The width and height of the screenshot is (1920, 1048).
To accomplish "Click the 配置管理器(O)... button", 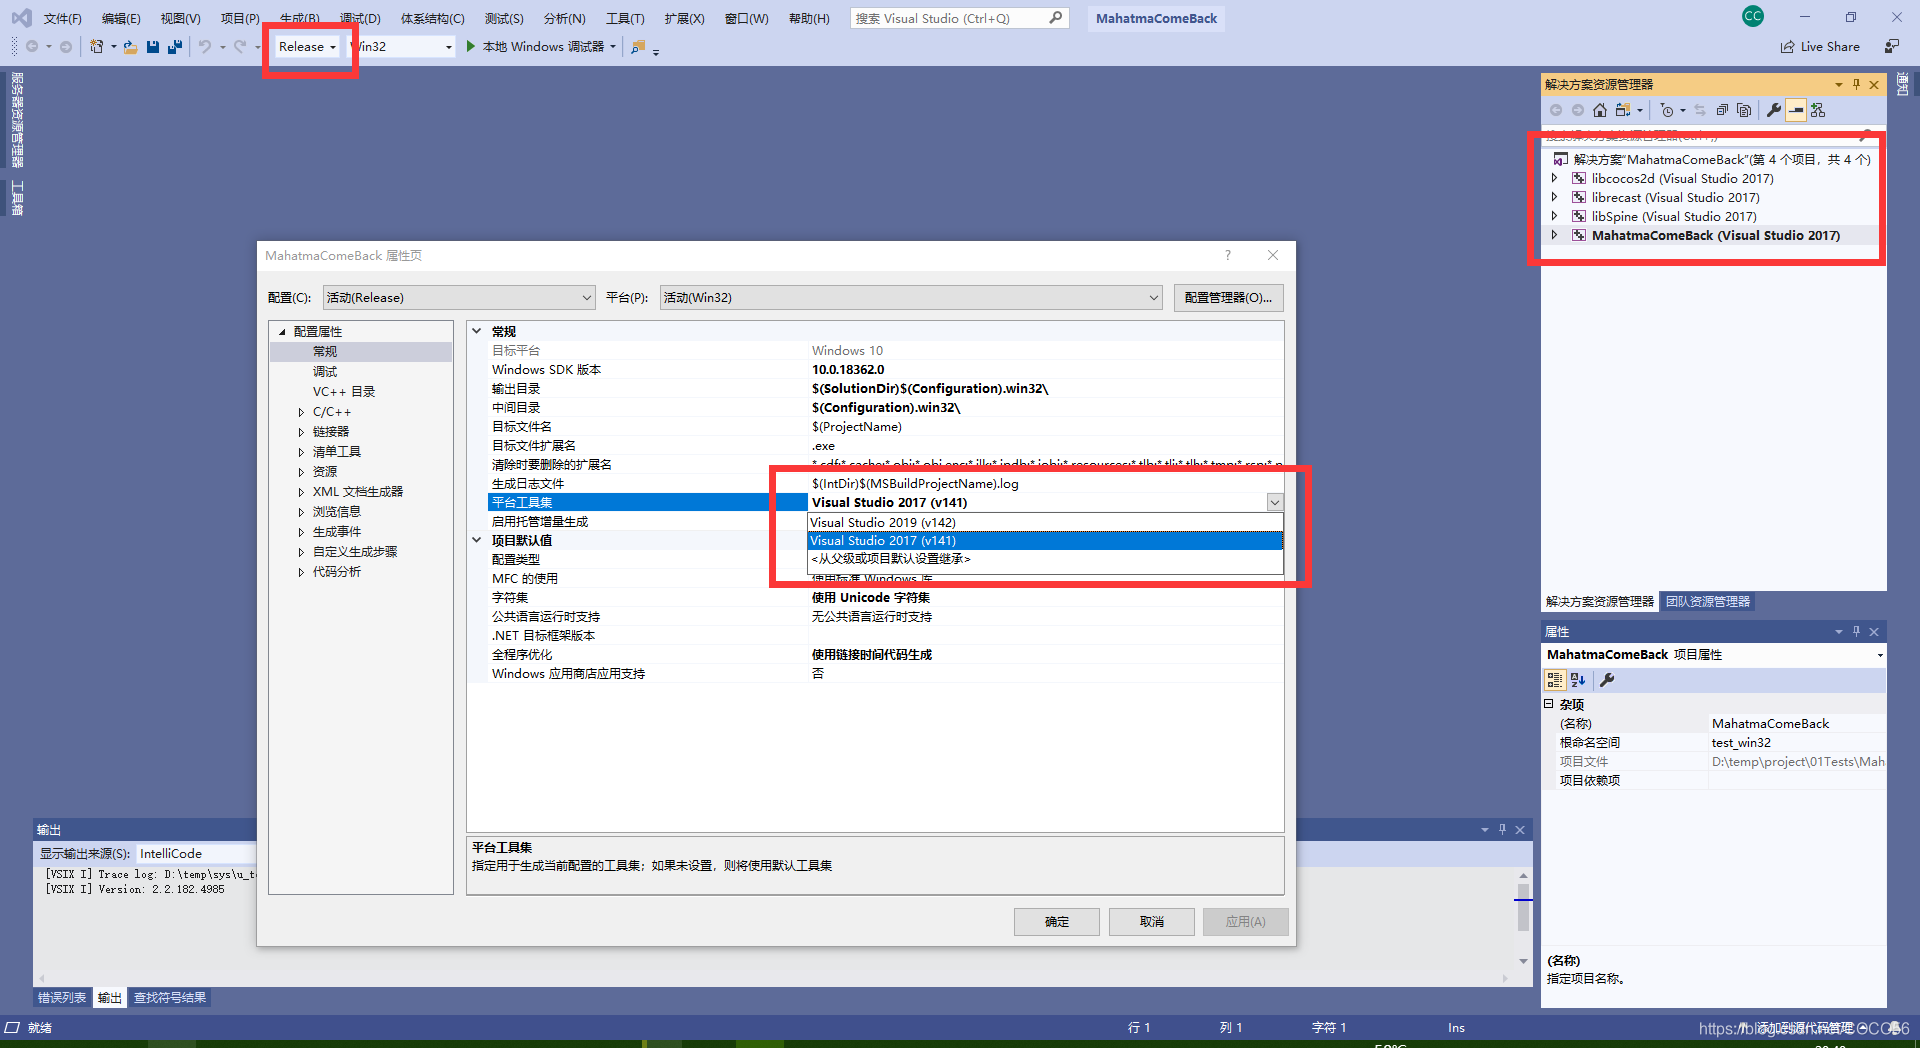I will point(1228,297).
